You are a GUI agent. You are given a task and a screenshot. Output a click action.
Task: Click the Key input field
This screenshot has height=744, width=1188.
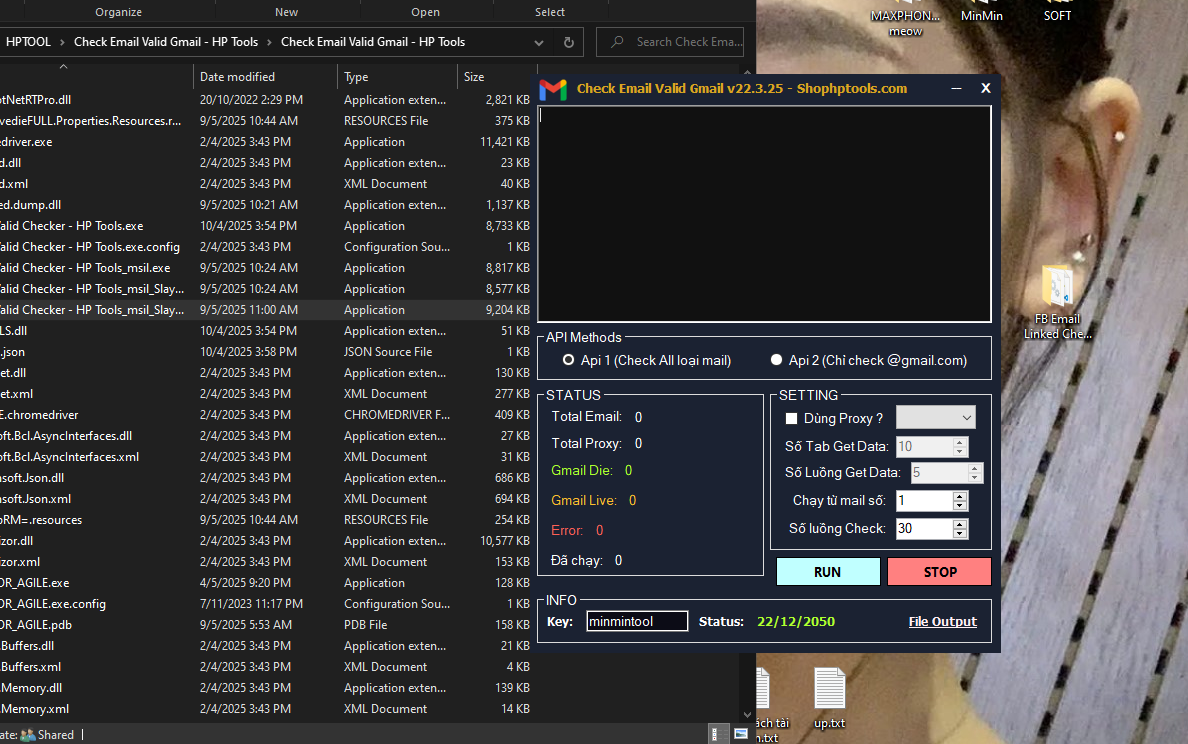(637, 622)
